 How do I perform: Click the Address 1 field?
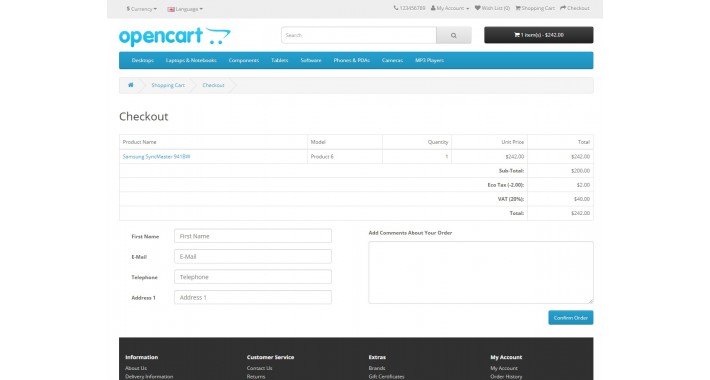(x=253, y=297)
